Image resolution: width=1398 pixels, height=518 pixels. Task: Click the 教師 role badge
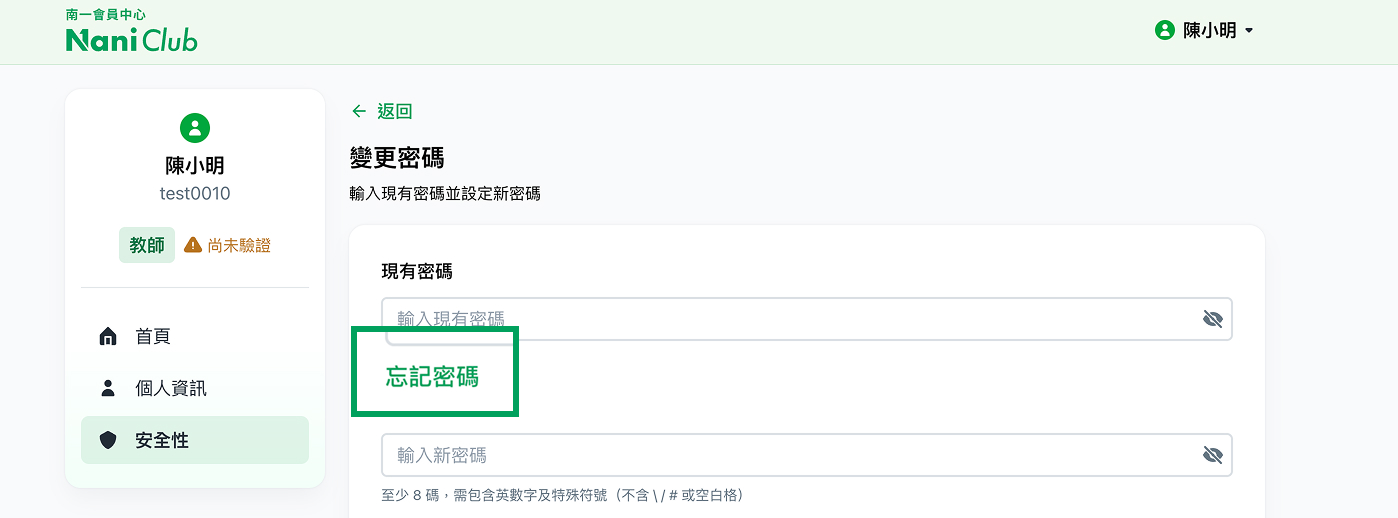click(147, 245)
